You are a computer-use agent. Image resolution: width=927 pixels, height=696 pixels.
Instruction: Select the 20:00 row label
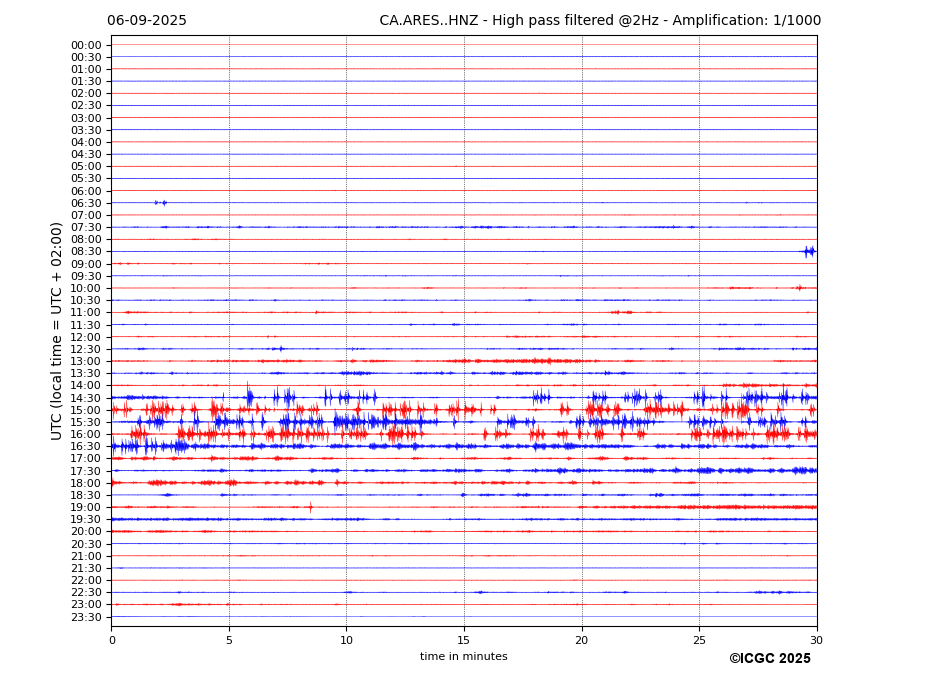[86, 532]
